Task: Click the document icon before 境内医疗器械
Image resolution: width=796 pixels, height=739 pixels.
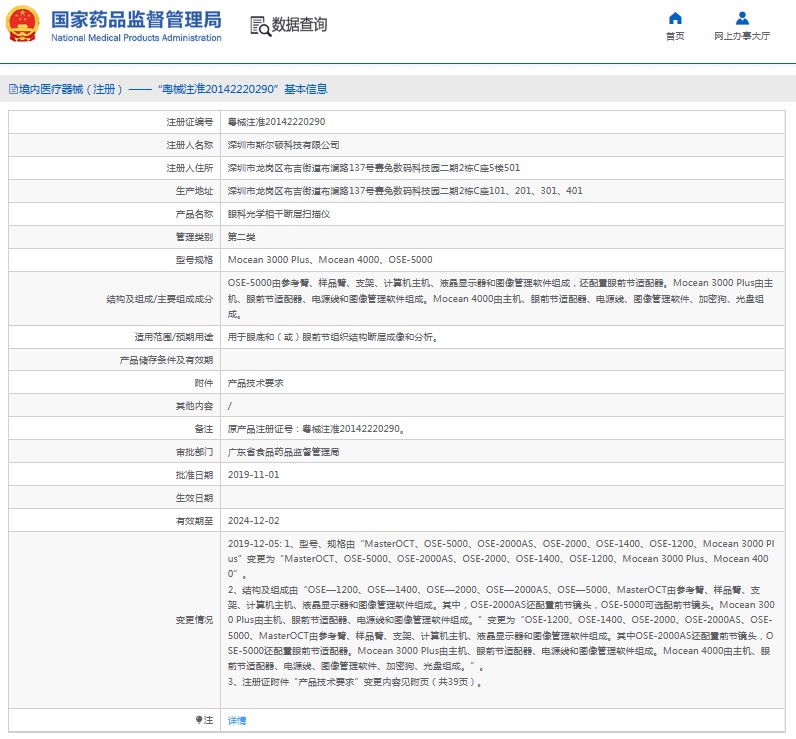Action: (12, 89)
